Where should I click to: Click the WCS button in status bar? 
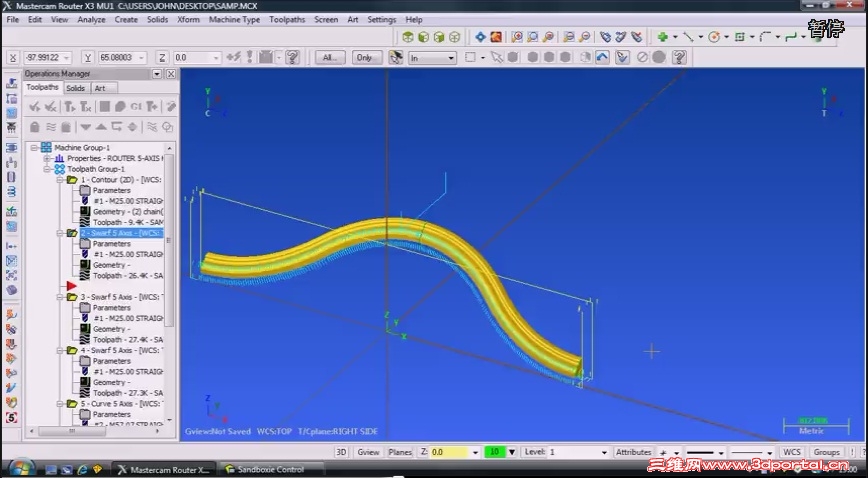pos(792,452)
